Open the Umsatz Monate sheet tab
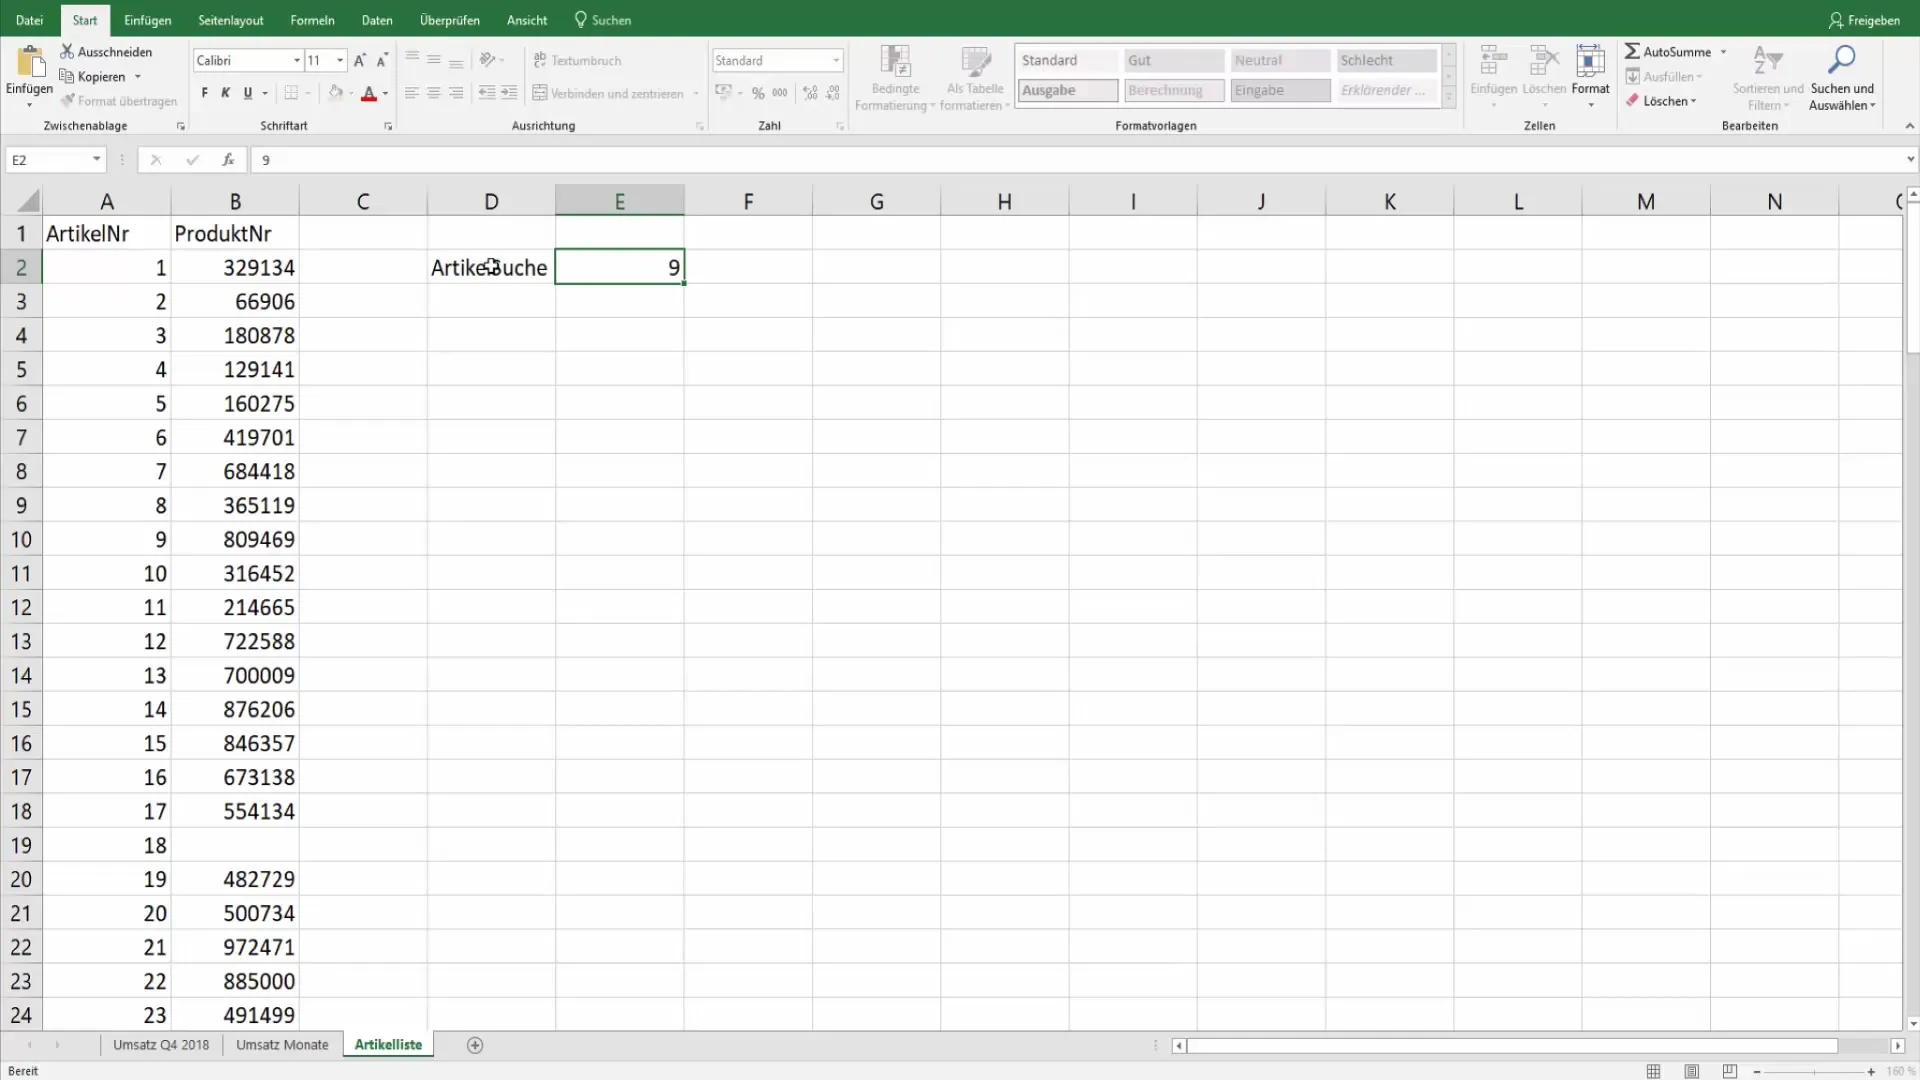 coord(282,1045)
